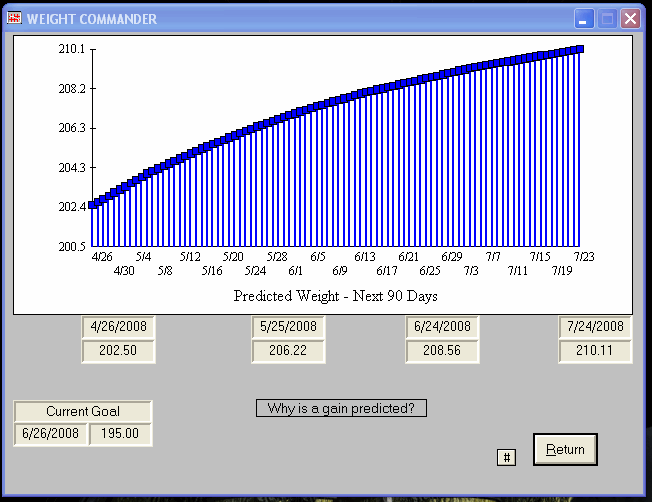
Task: Select the 4/26/2008 date field
Action: (119, 327)
